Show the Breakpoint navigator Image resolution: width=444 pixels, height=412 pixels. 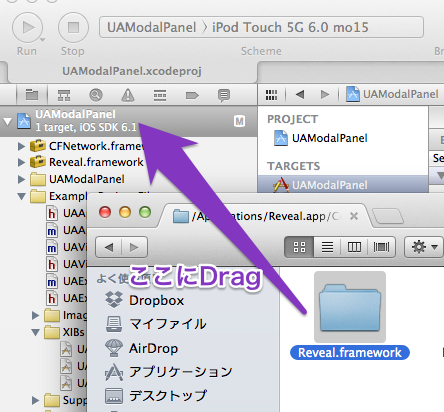(192, 96)
